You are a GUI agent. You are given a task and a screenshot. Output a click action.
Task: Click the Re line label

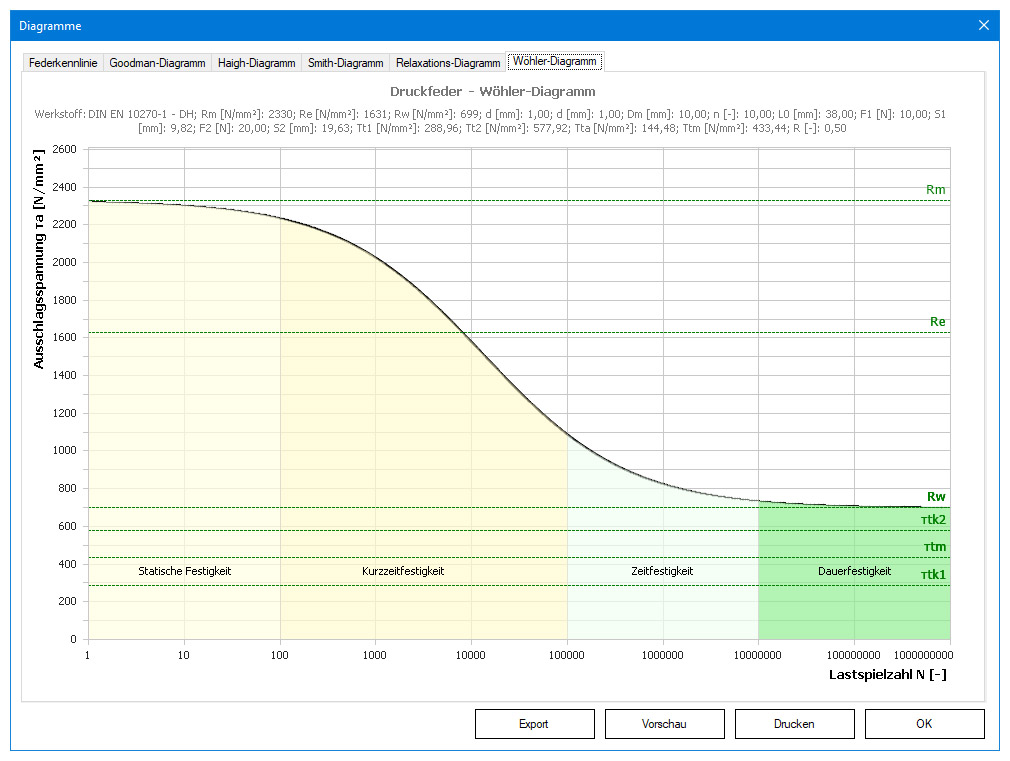pos(937,322)
